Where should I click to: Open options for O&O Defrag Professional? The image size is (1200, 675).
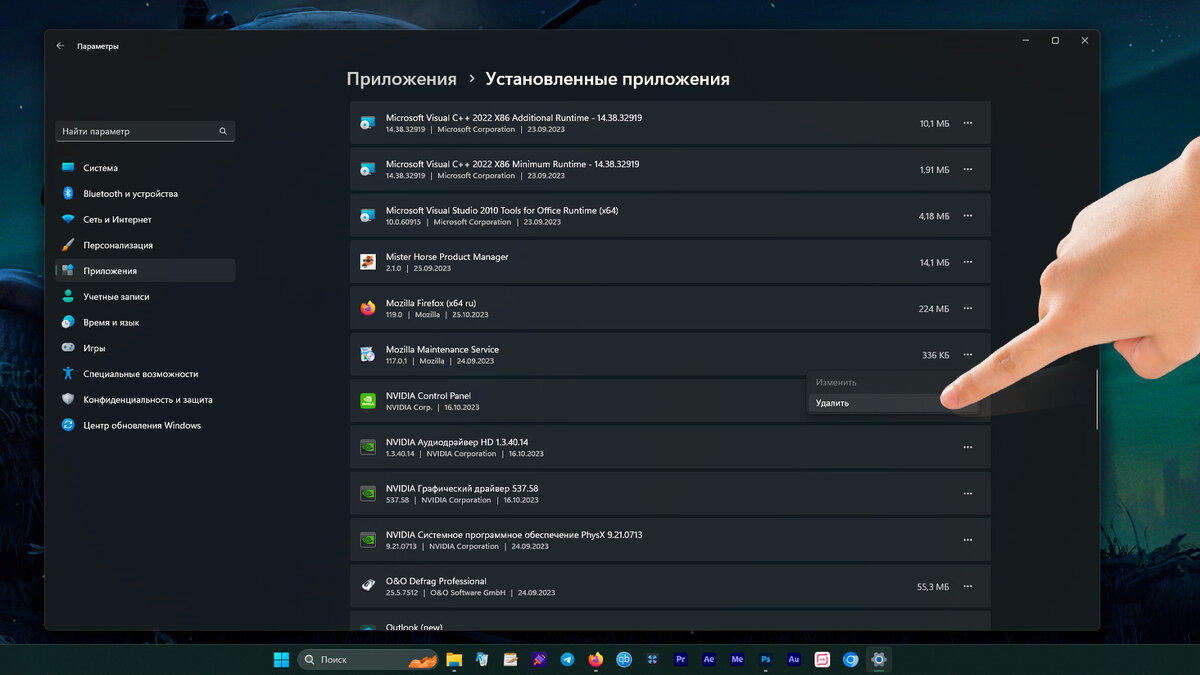[967, 586]
